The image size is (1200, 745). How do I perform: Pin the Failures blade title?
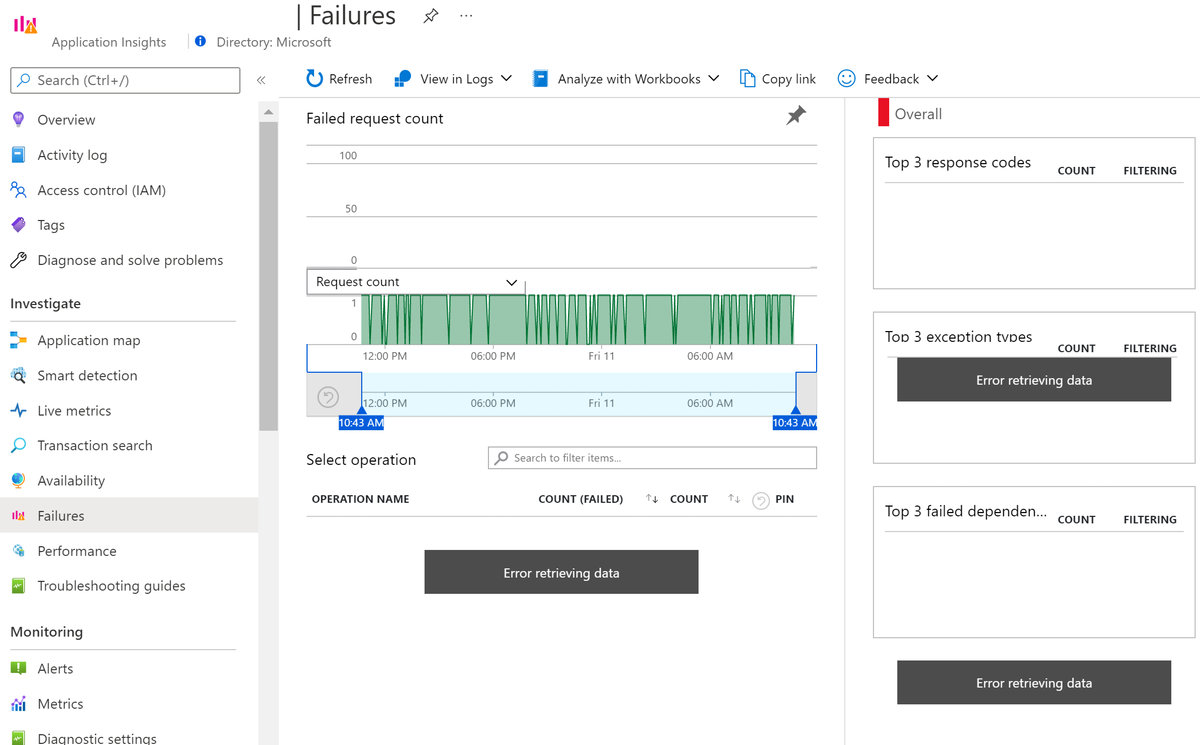pos(430,16)
